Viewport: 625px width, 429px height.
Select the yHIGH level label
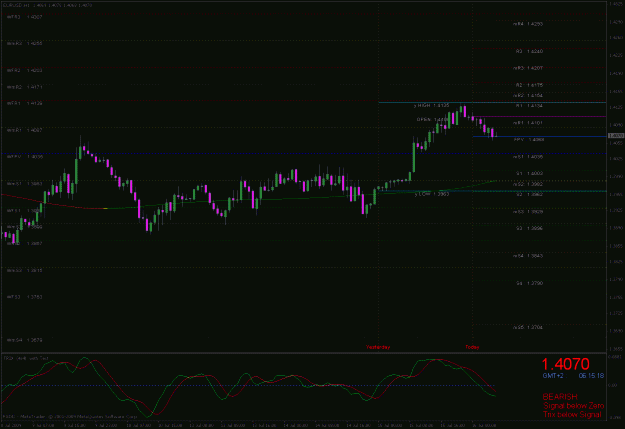point(432,105)
